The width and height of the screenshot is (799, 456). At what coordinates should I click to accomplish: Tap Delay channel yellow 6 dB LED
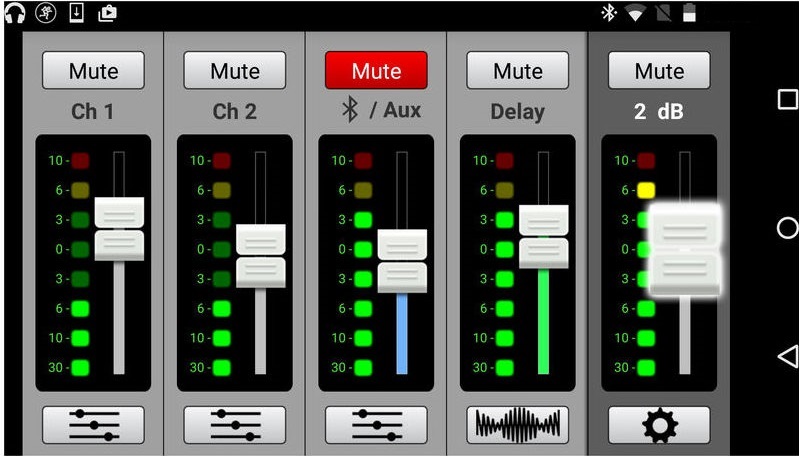504,191
